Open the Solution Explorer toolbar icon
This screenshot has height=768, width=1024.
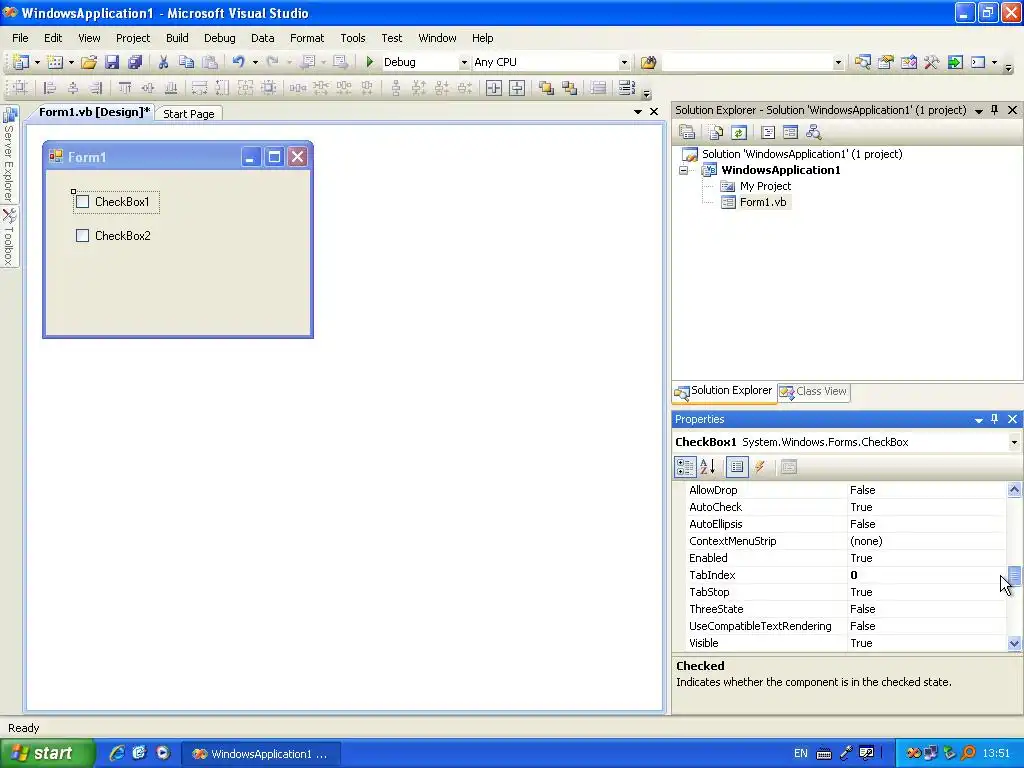point(863,62)
